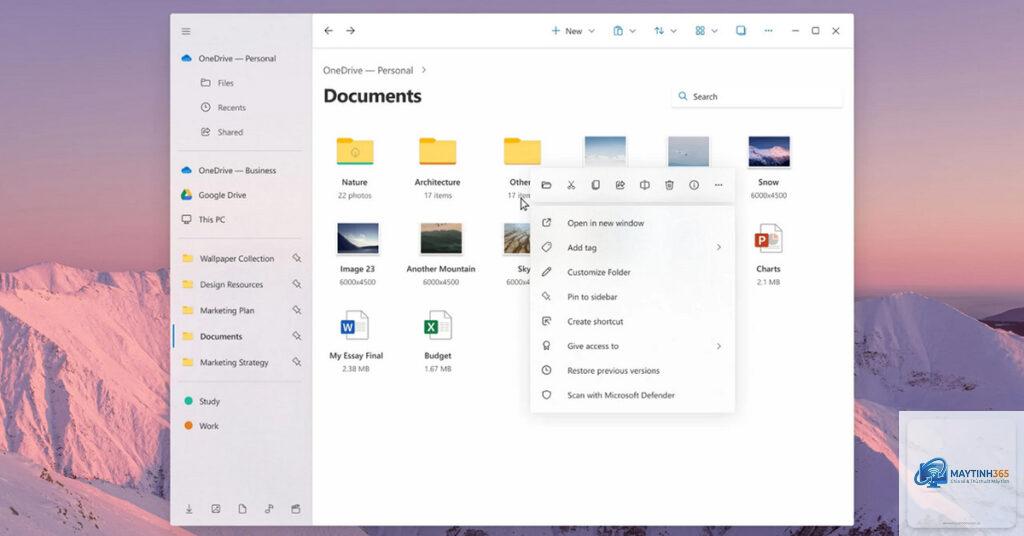Open the hamburger menu in the sidebar

[186, 31]
